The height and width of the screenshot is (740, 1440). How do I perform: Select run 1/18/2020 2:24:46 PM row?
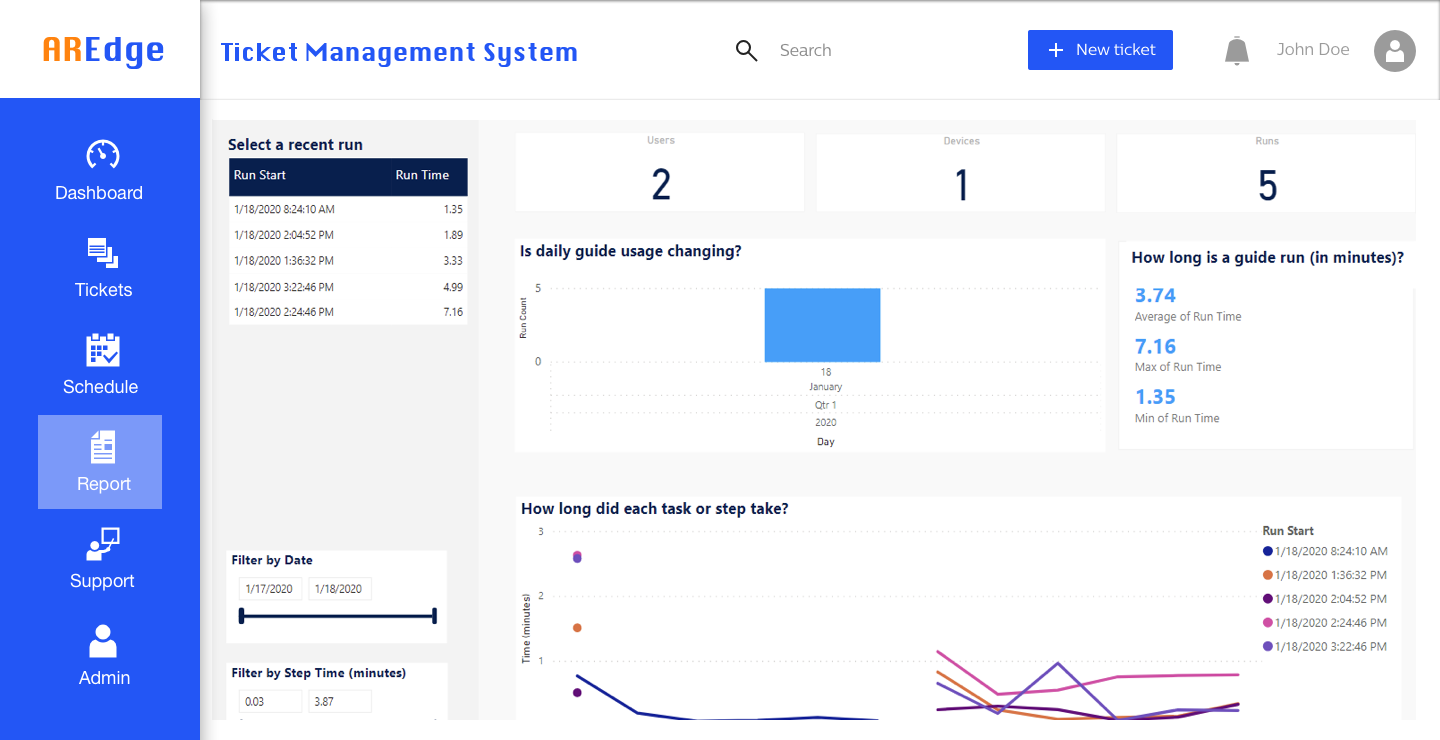[348, 312]
